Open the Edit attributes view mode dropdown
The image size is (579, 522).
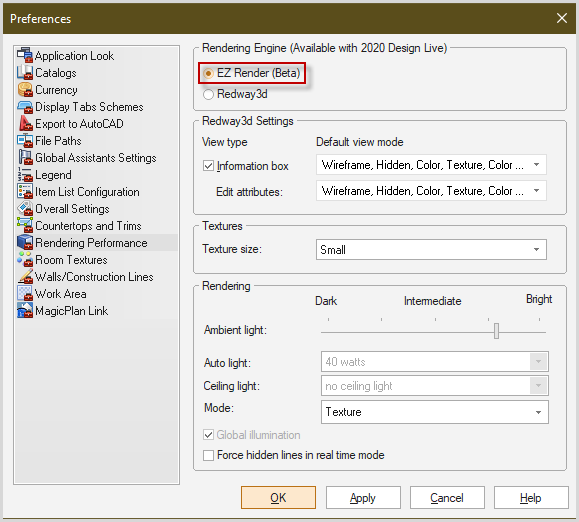tap(431, 191)
